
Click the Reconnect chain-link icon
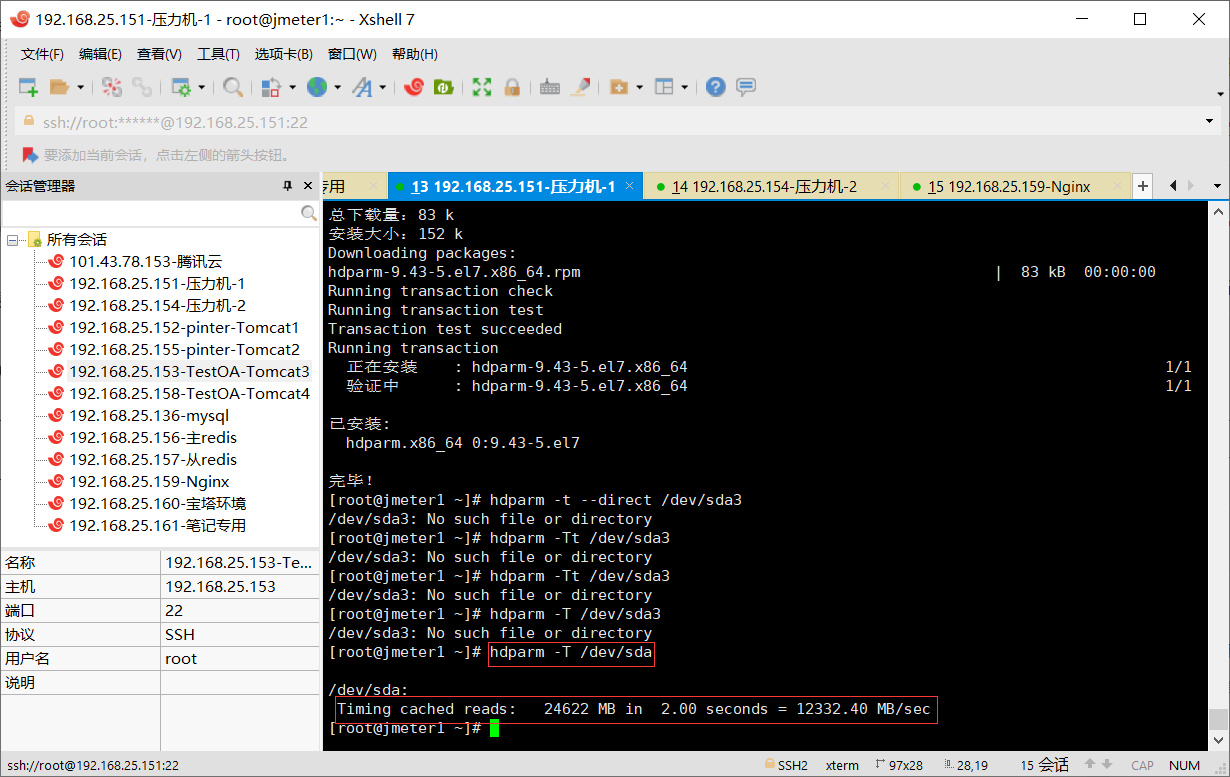coord(142,87)
